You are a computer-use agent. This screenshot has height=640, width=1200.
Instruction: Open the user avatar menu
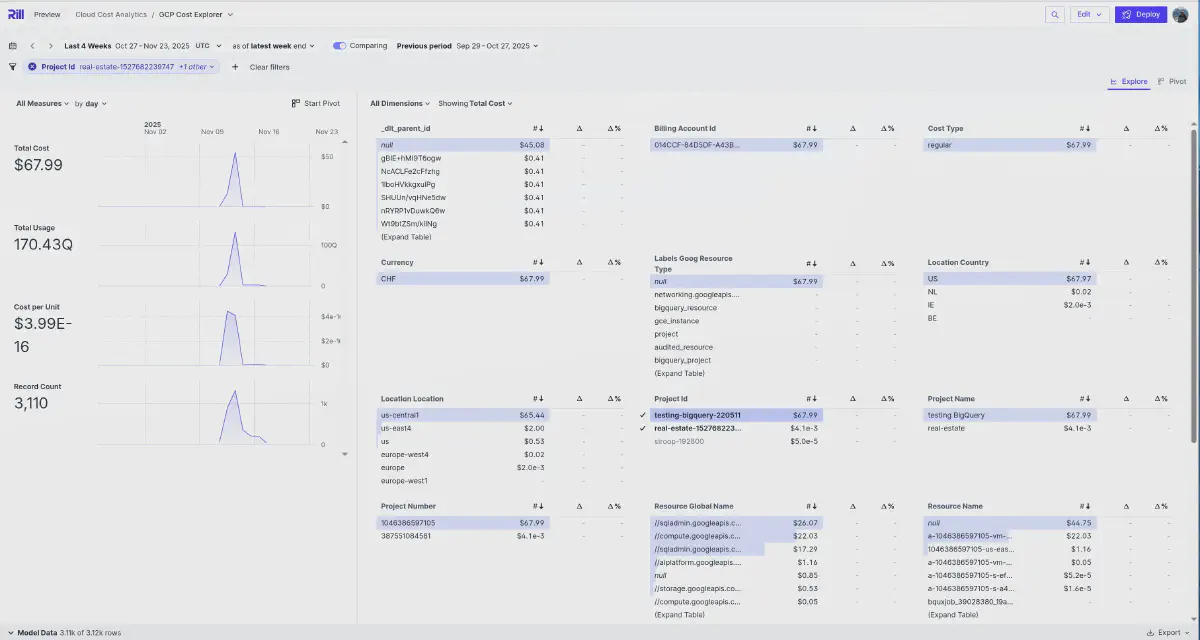(1182, 15)
